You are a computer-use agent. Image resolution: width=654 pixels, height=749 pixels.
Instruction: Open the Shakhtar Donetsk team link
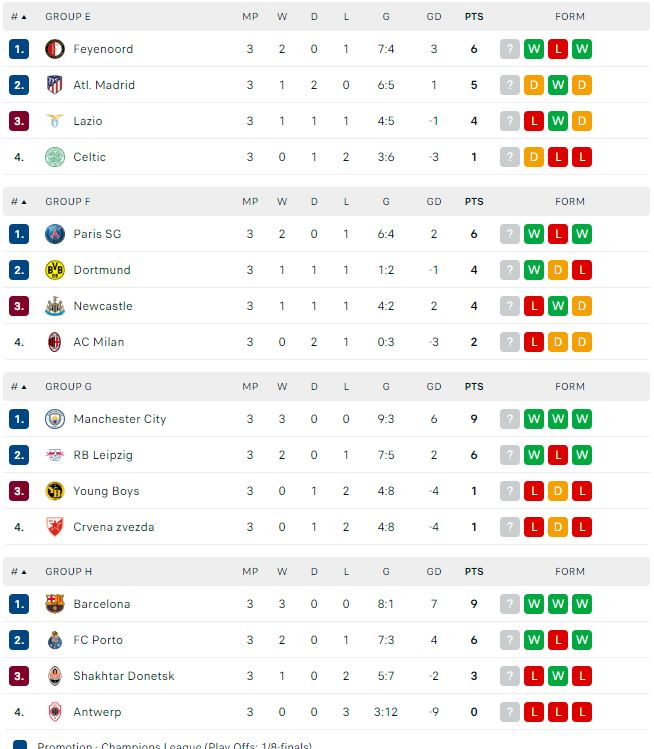(x=123, y=676)
